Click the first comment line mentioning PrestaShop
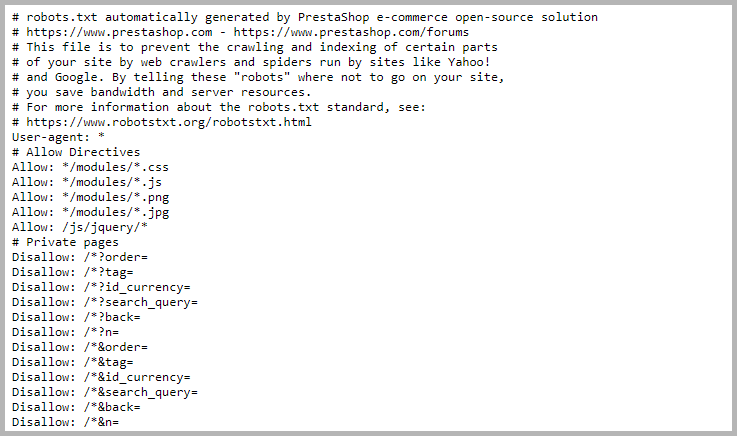The height and width of the screenshot is (436, 737). click(305, 17)
